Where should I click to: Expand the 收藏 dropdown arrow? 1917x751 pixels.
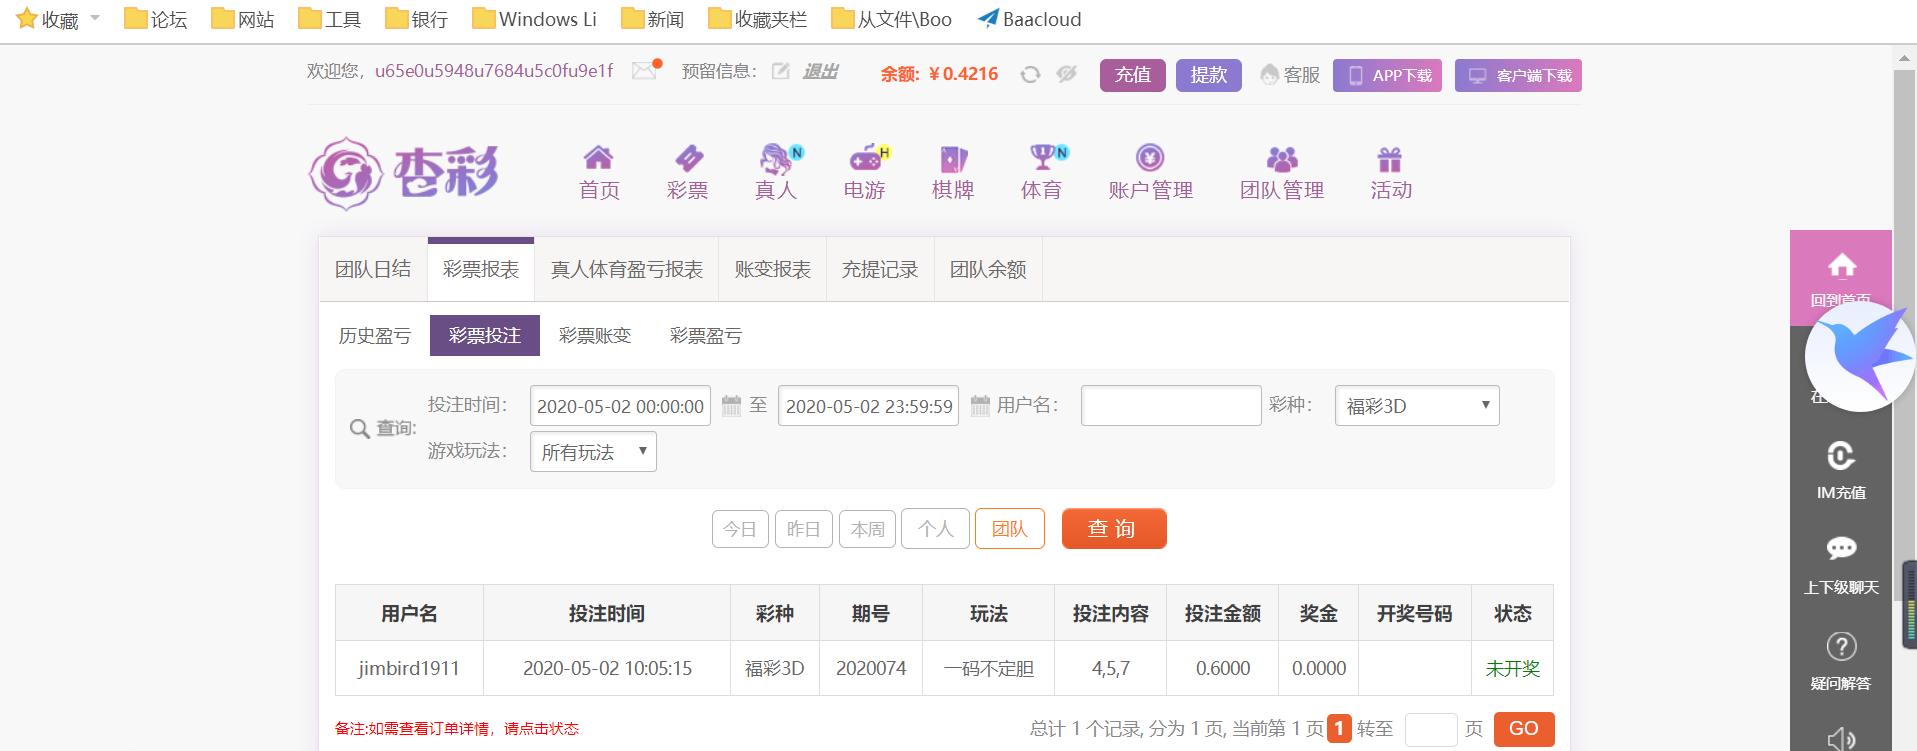tap(95, 18)
